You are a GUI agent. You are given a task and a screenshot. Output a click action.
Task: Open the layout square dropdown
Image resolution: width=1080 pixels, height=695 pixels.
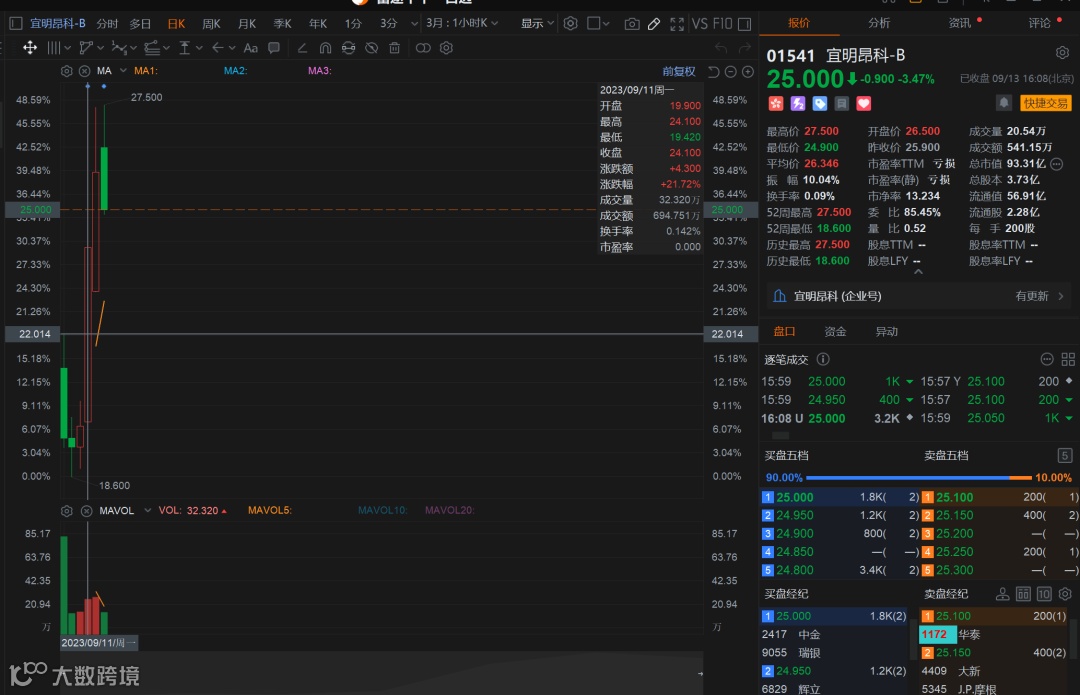(598, 23)
